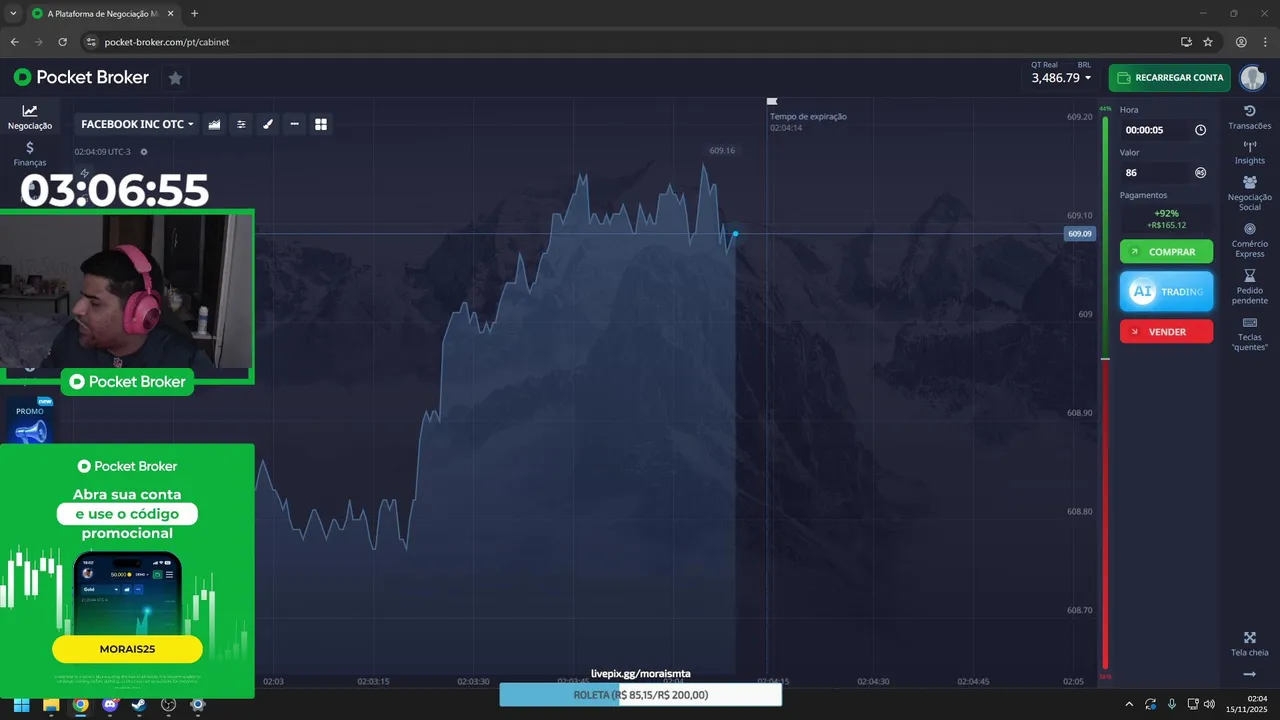Click the AI TRADING button
The width and height of the screenshot is (1280, 720).
click(x=1166, y=291)
